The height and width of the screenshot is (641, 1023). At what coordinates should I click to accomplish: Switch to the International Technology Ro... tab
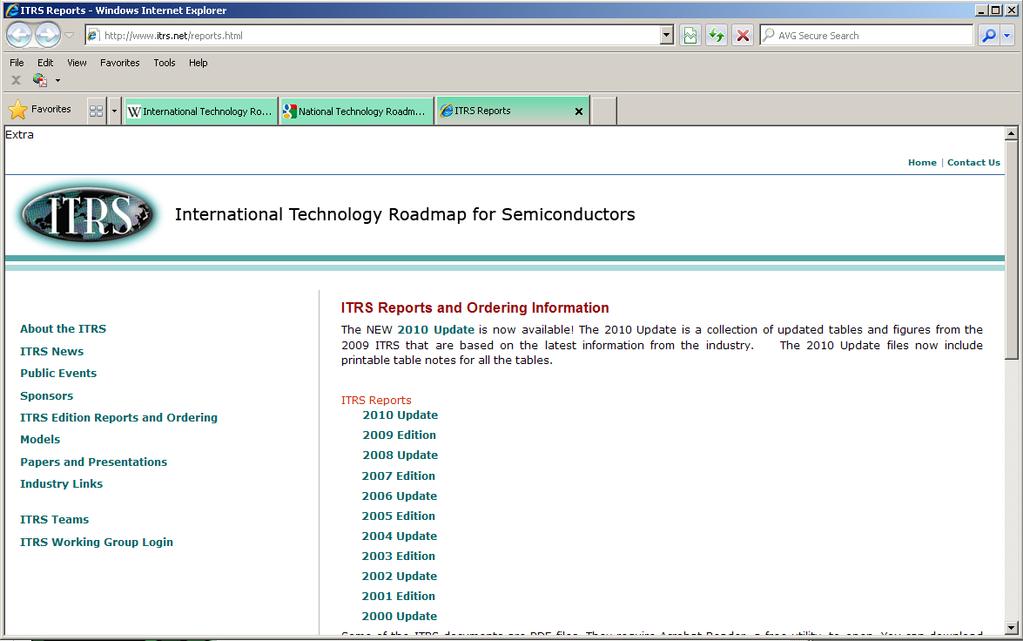click(x=201, y=111)
